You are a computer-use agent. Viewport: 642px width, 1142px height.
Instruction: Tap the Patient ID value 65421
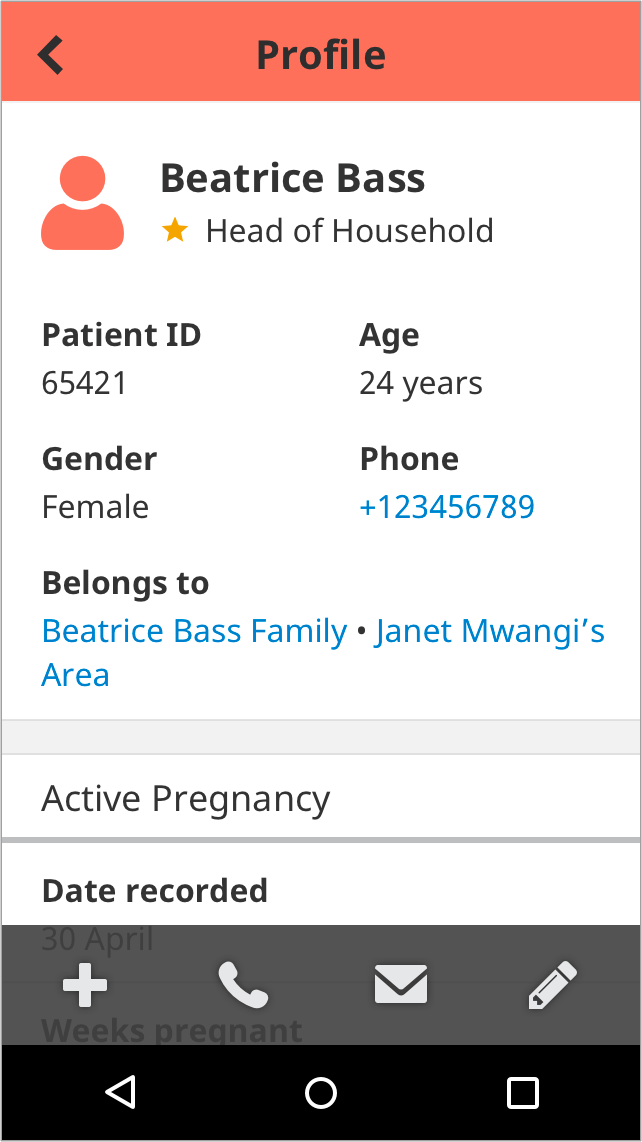(x=85, y=383)
